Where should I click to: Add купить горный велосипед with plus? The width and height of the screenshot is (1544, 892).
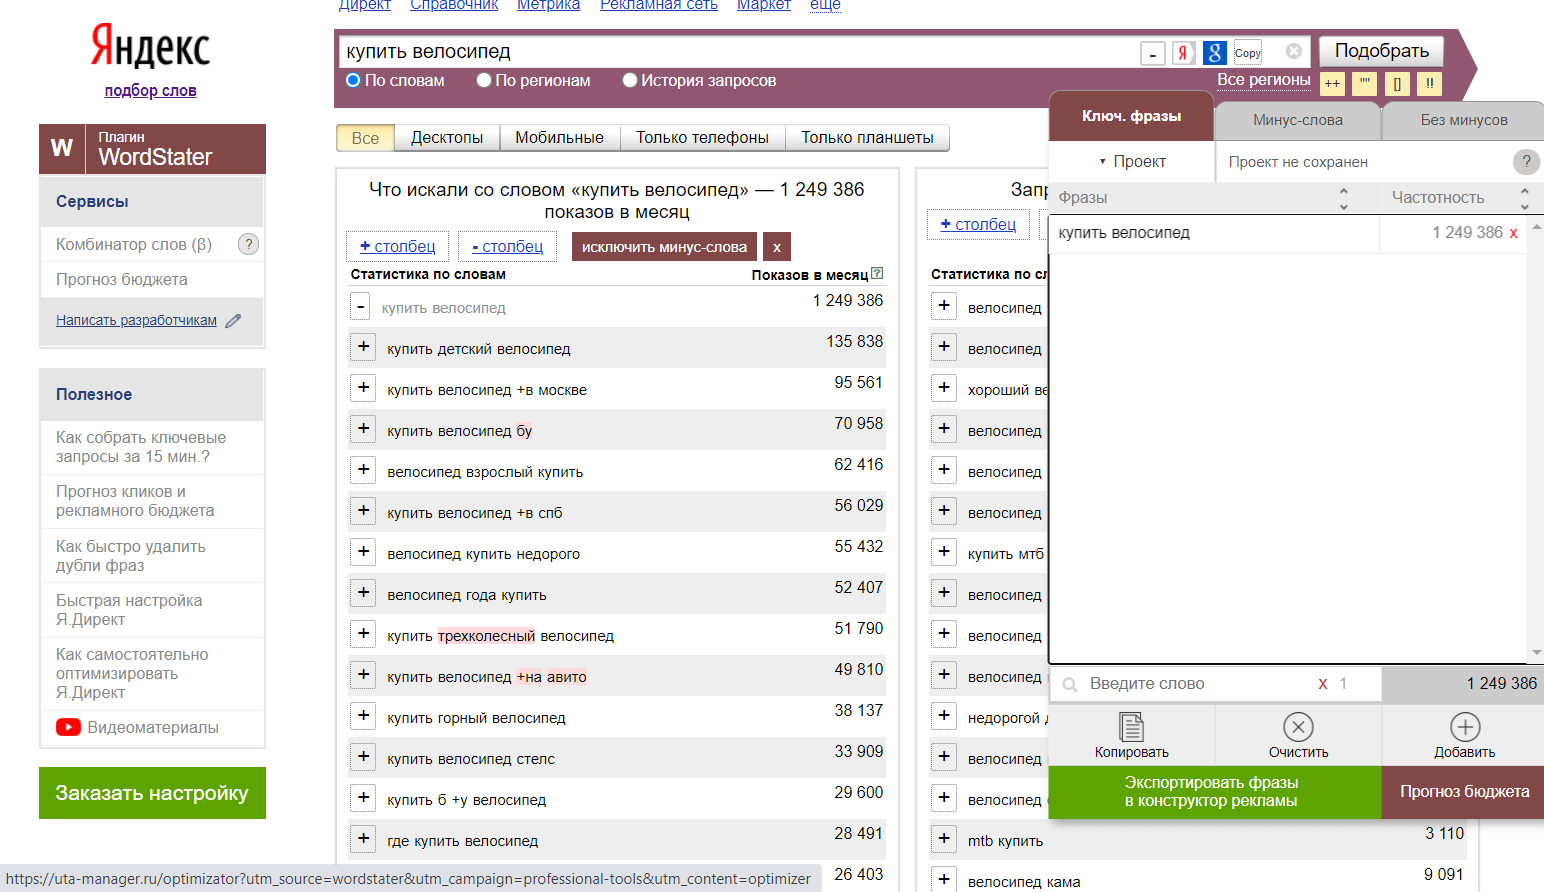[363, 715]
